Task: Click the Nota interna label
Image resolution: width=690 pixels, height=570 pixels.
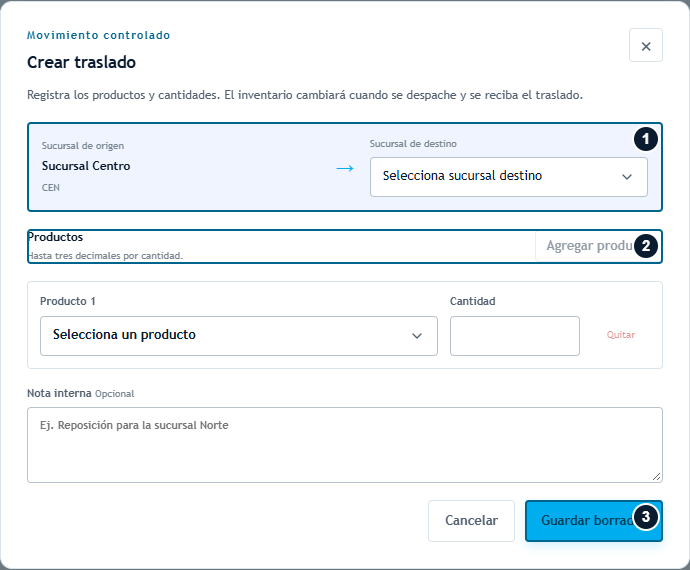Action: click(x=59, y=393)
